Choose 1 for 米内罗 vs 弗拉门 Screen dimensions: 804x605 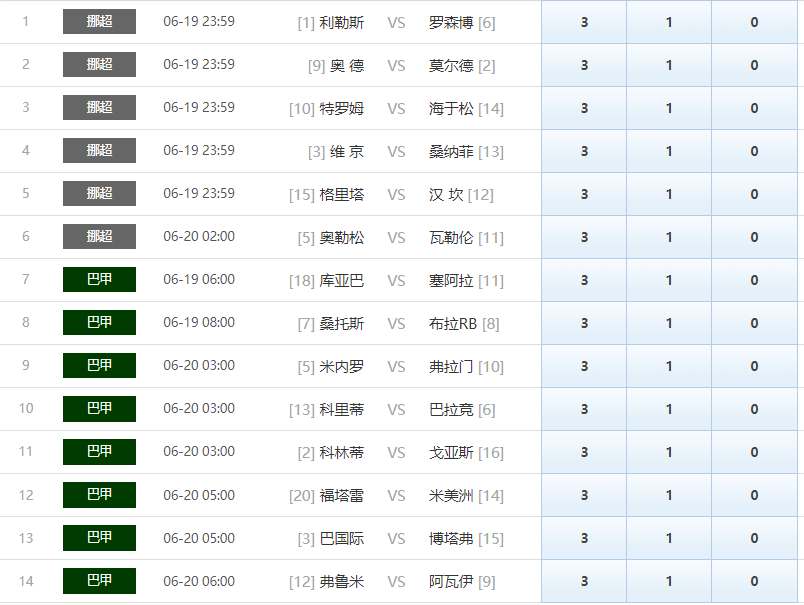669,367
